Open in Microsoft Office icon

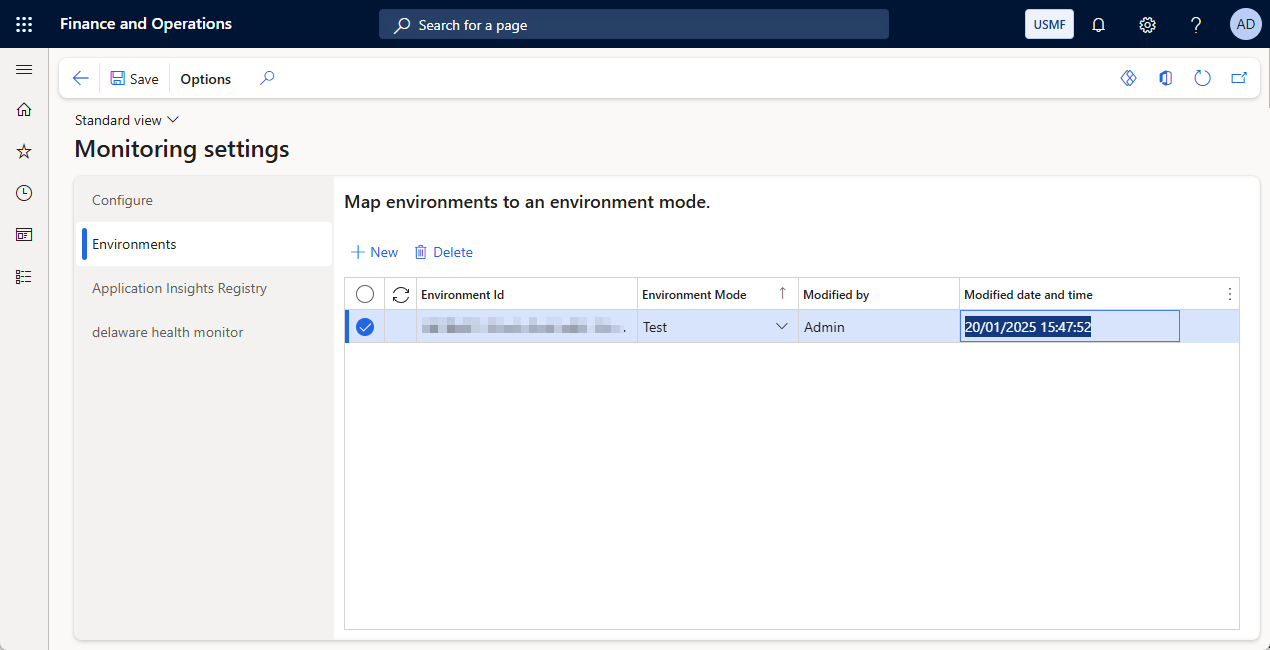pyautogui.click(x=1165, y=78)
